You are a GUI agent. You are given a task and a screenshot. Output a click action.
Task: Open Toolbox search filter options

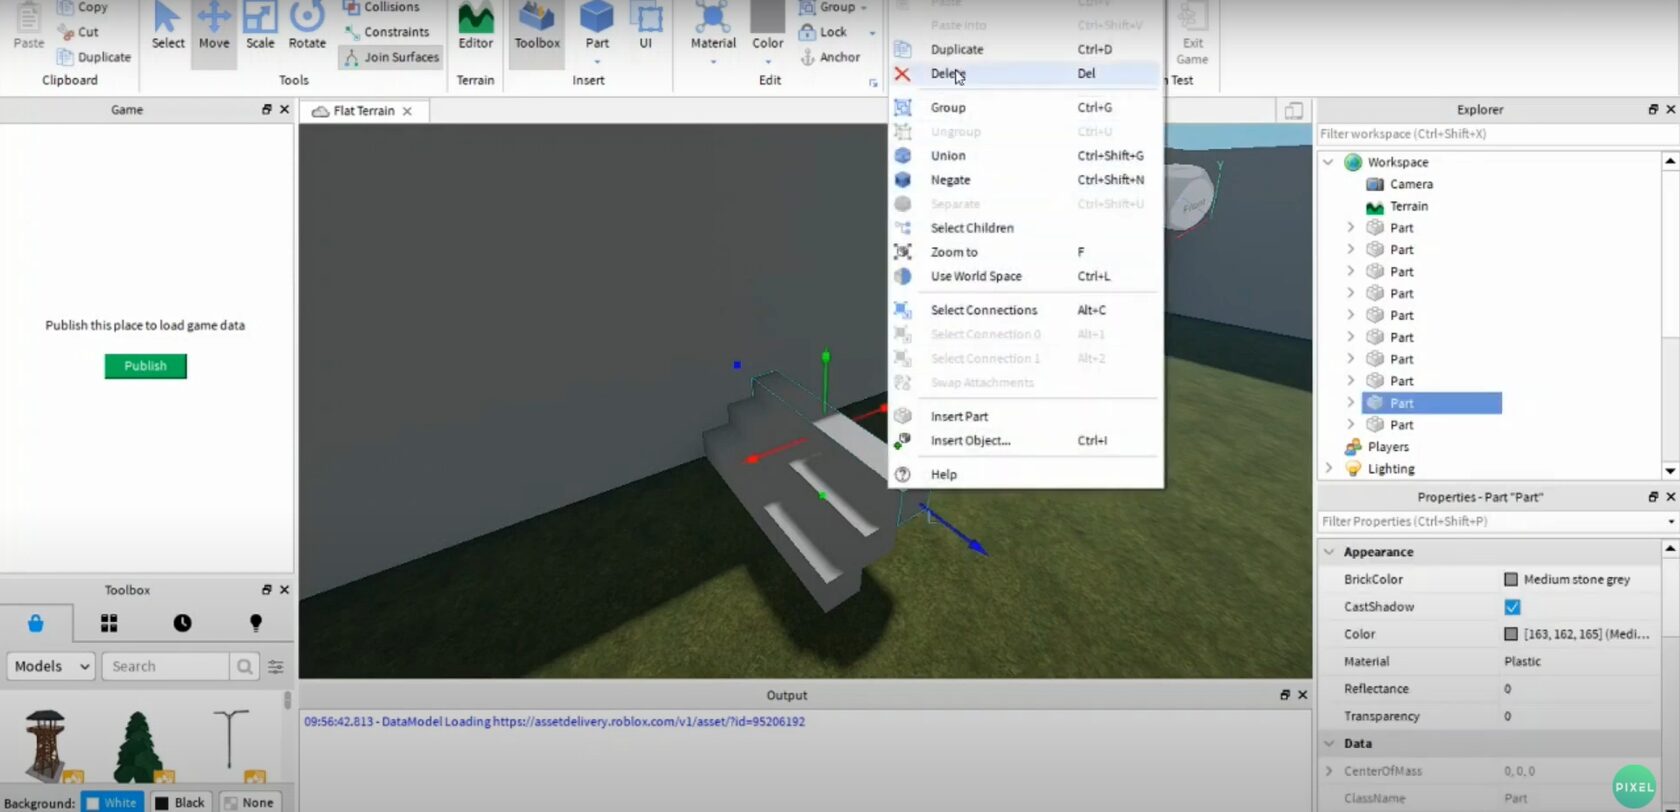coord(276,666)
